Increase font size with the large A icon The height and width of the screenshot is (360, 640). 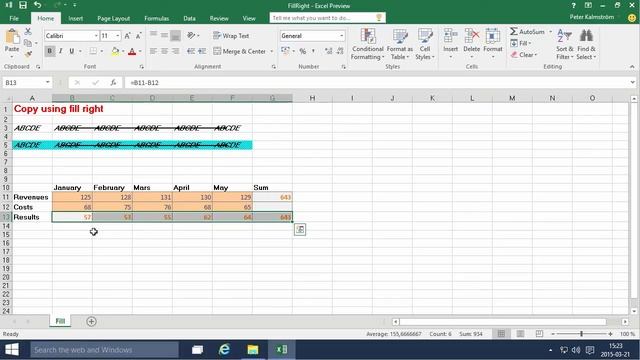click(x=127, y=36)
